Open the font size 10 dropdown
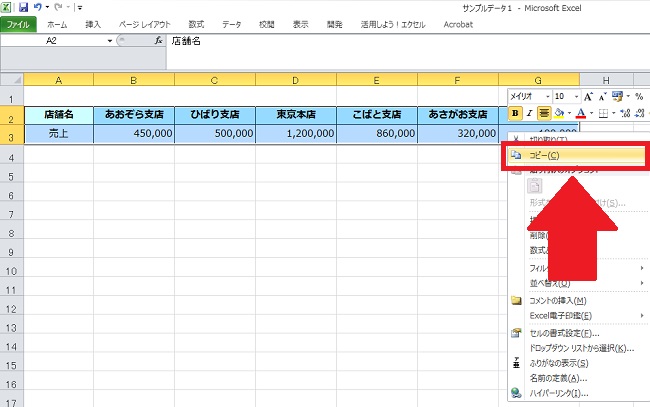The height and width of the screenshot is (407, 650). [574, 97]
